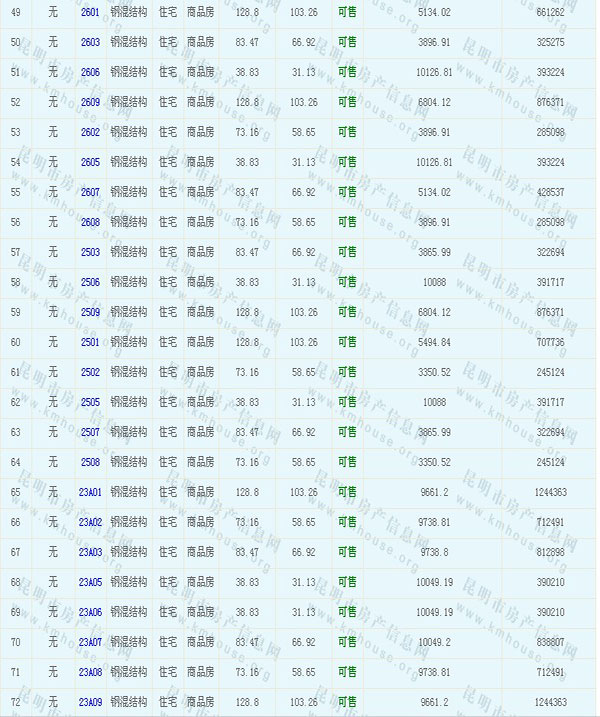Open the 2509 unit link
The image size is (600, 717).
click(x=90, y=312)
